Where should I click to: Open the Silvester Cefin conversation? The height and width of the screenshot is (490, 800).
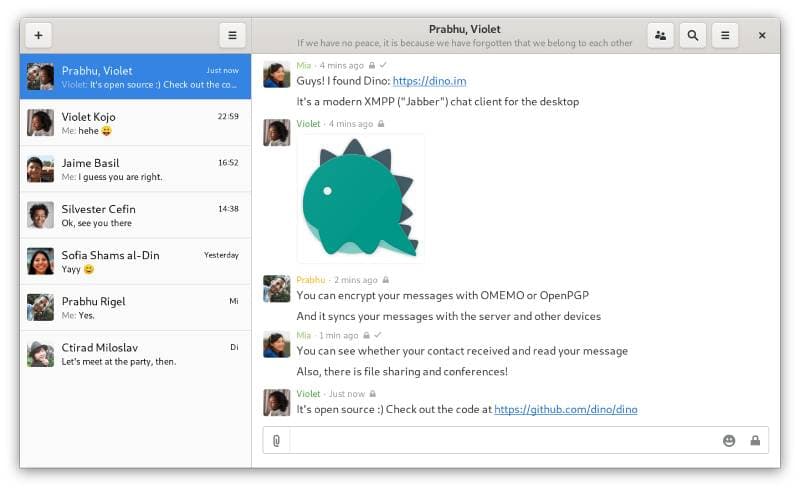[x=135, y=215]
